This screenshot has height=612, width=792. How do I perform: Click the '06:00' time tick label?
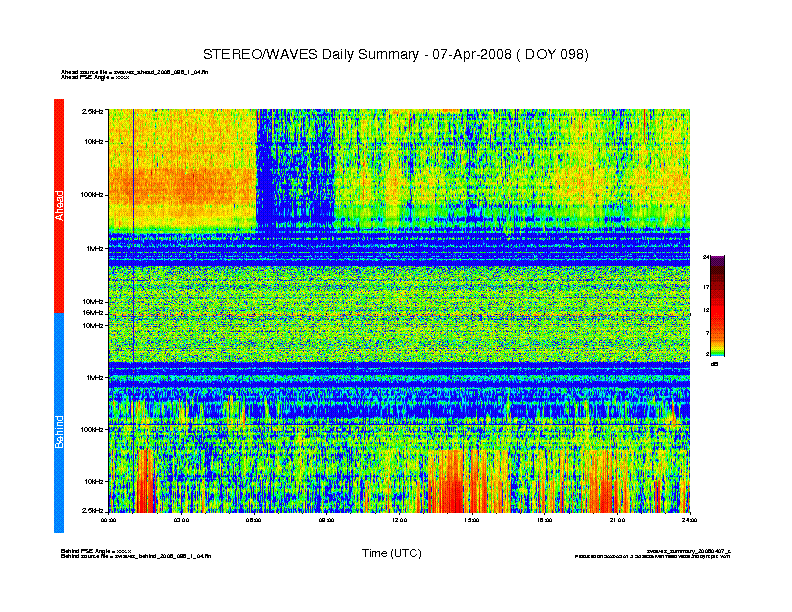pos(254,520)
